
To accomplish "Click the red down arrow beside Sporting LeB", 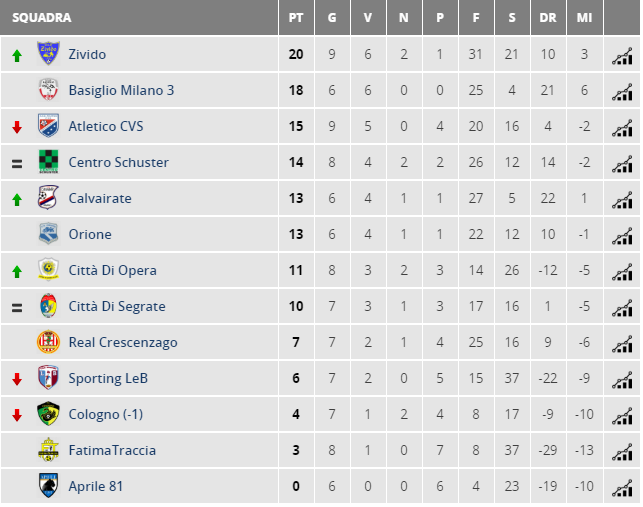I will click(17, 379).
